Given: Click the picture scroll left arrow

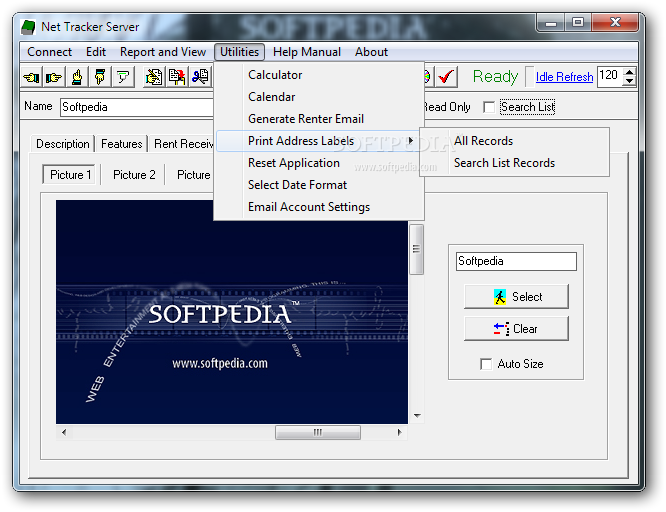Looking at the screenshot, I should tap(64, 433).
